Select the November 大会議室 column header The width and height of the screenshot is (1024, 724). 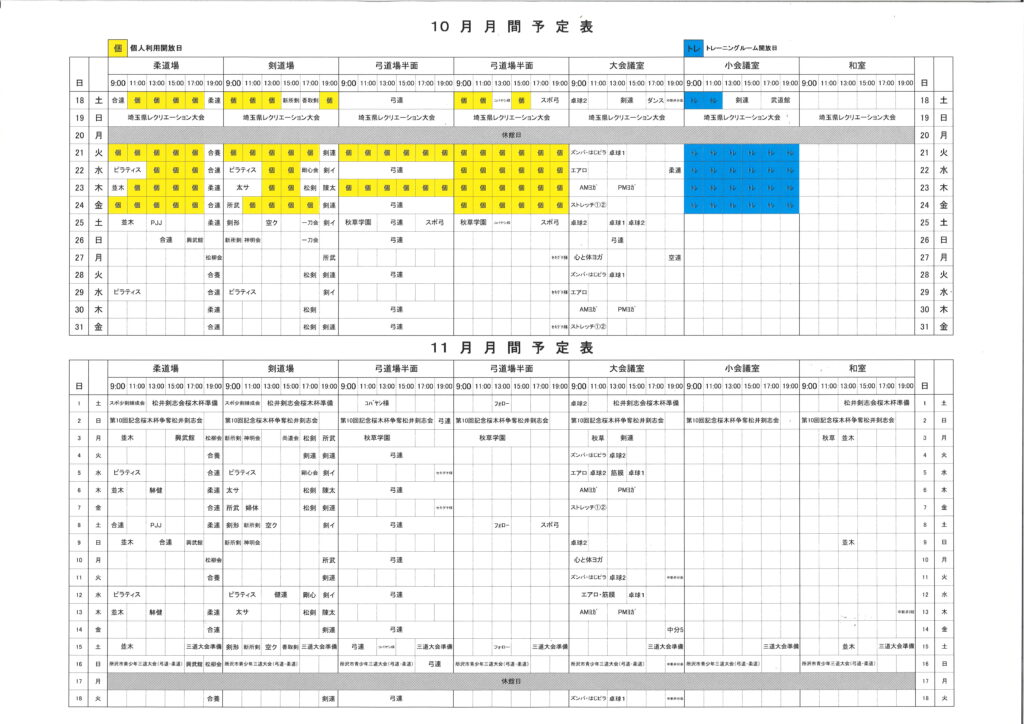point(626,368)
